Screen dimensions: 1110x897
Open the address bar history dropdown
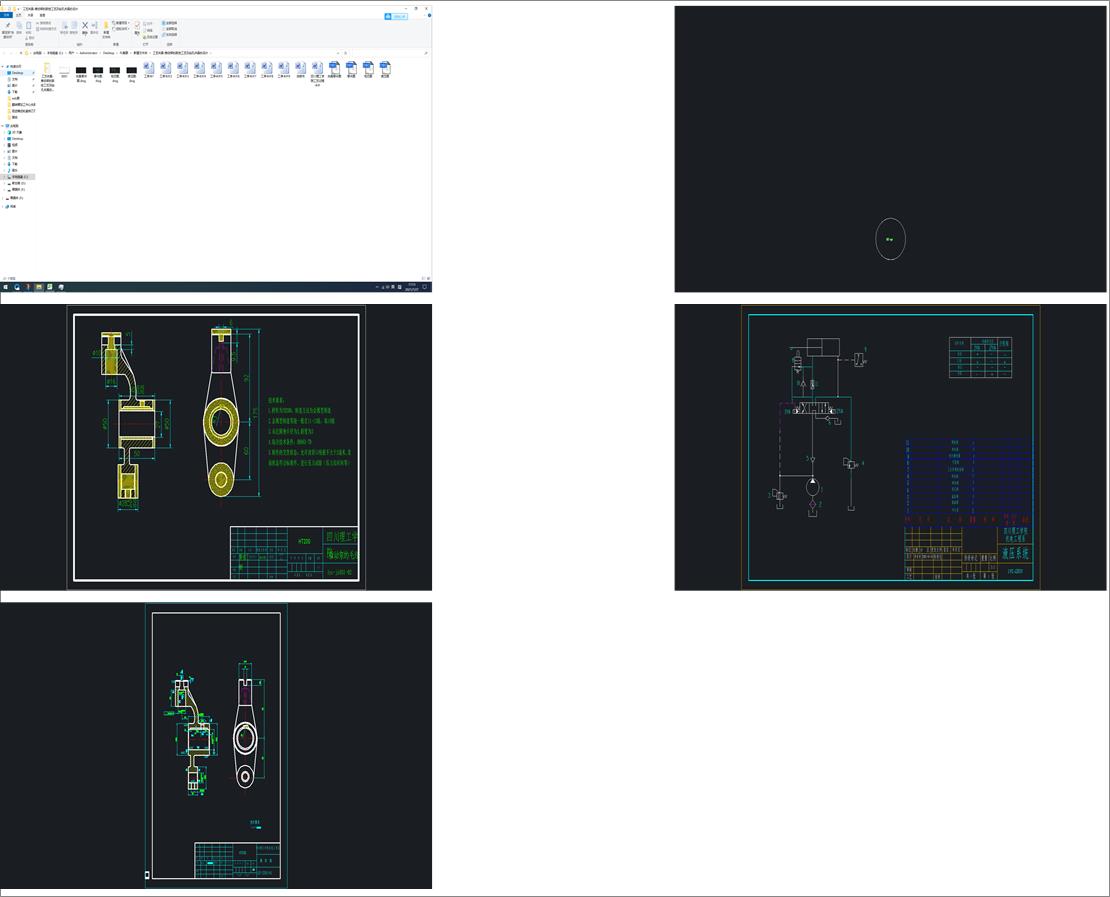coord(338,53)
